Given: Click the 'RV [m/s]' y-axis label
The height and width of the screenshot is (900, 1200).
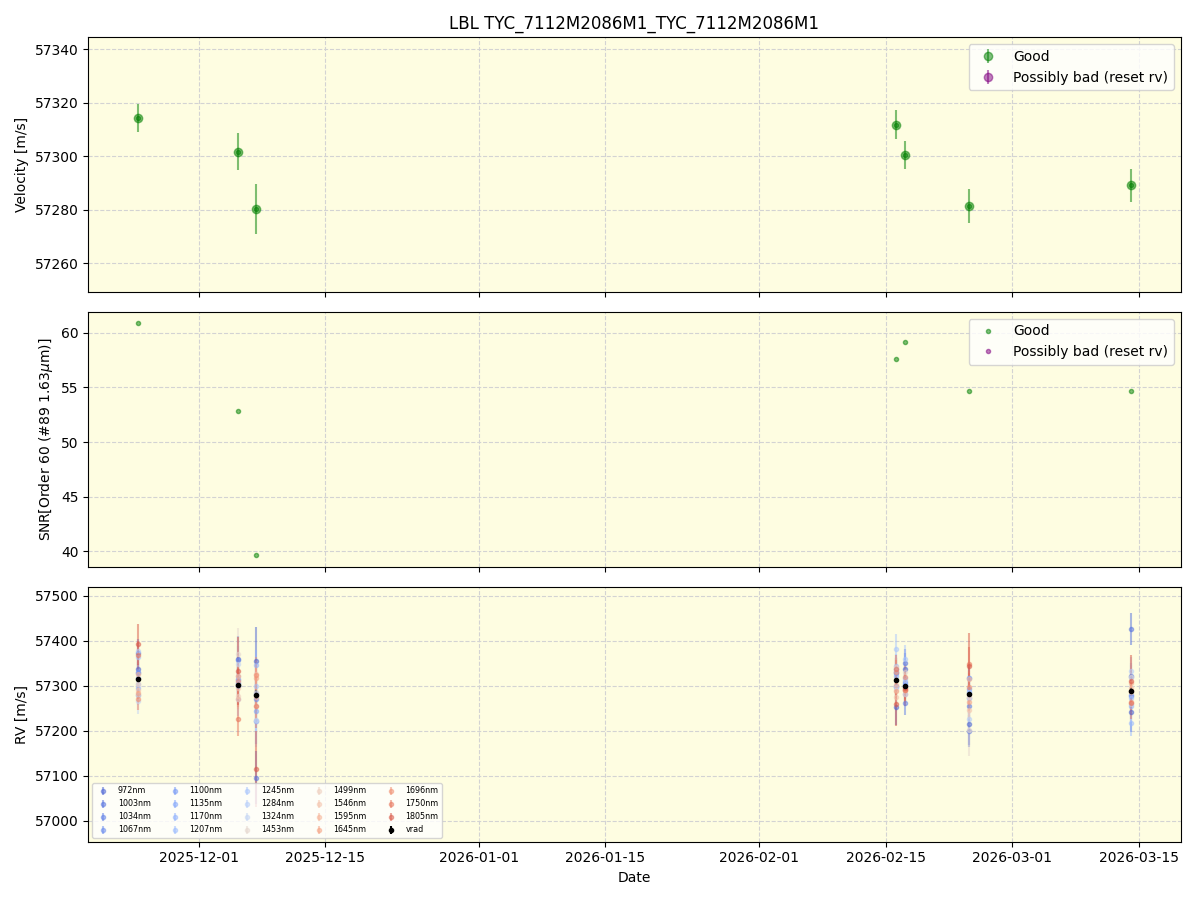Looking at the screenshot, I should 21,714.
